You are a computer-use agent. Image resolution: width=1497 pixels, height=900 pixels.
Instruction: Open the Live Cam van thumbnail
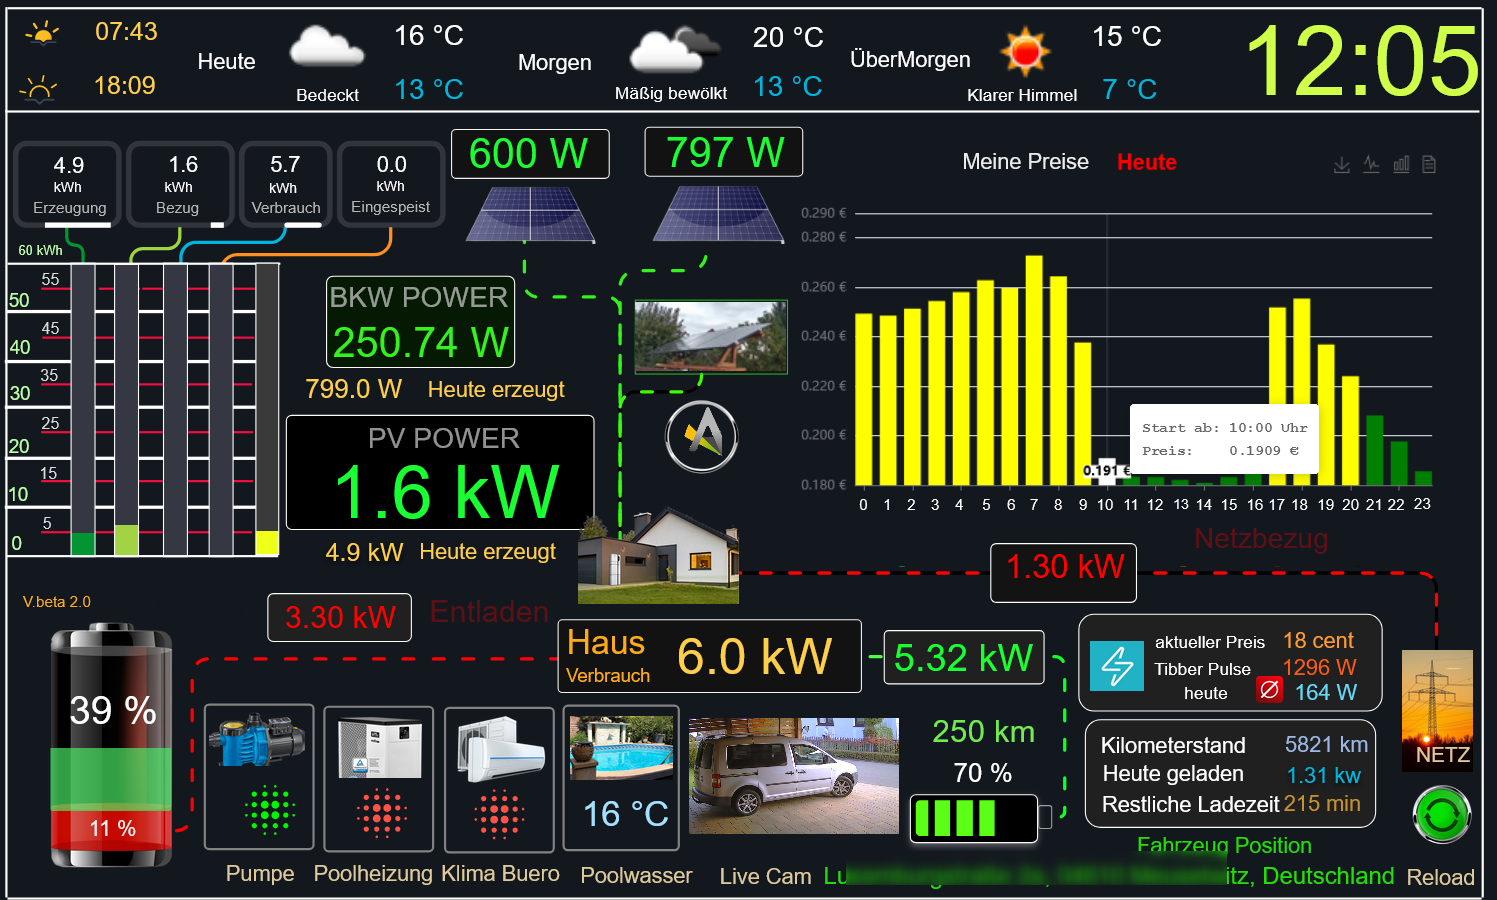[x=793, y=775]
